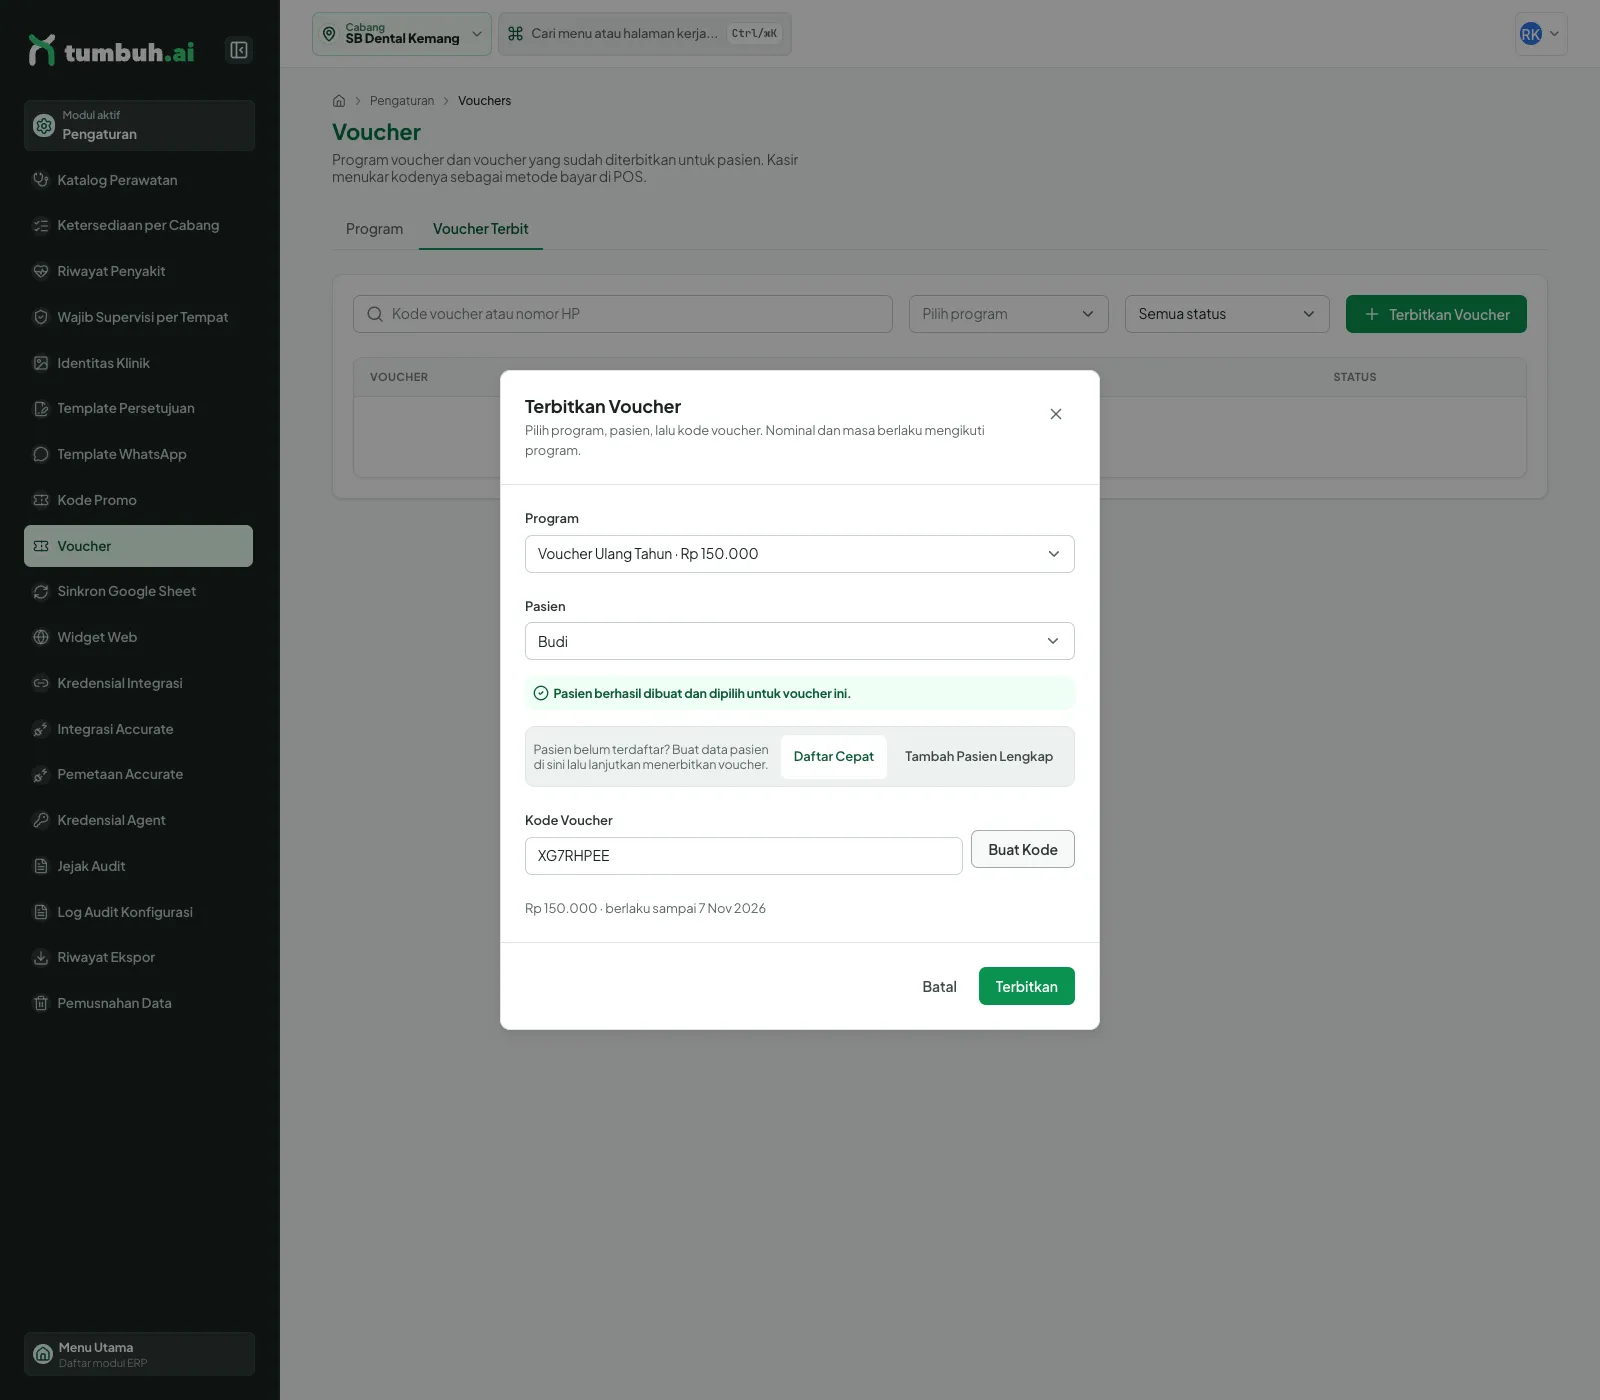Select the Daftar Cepat option
1600x1400 pixels.
tap(834, 757)
